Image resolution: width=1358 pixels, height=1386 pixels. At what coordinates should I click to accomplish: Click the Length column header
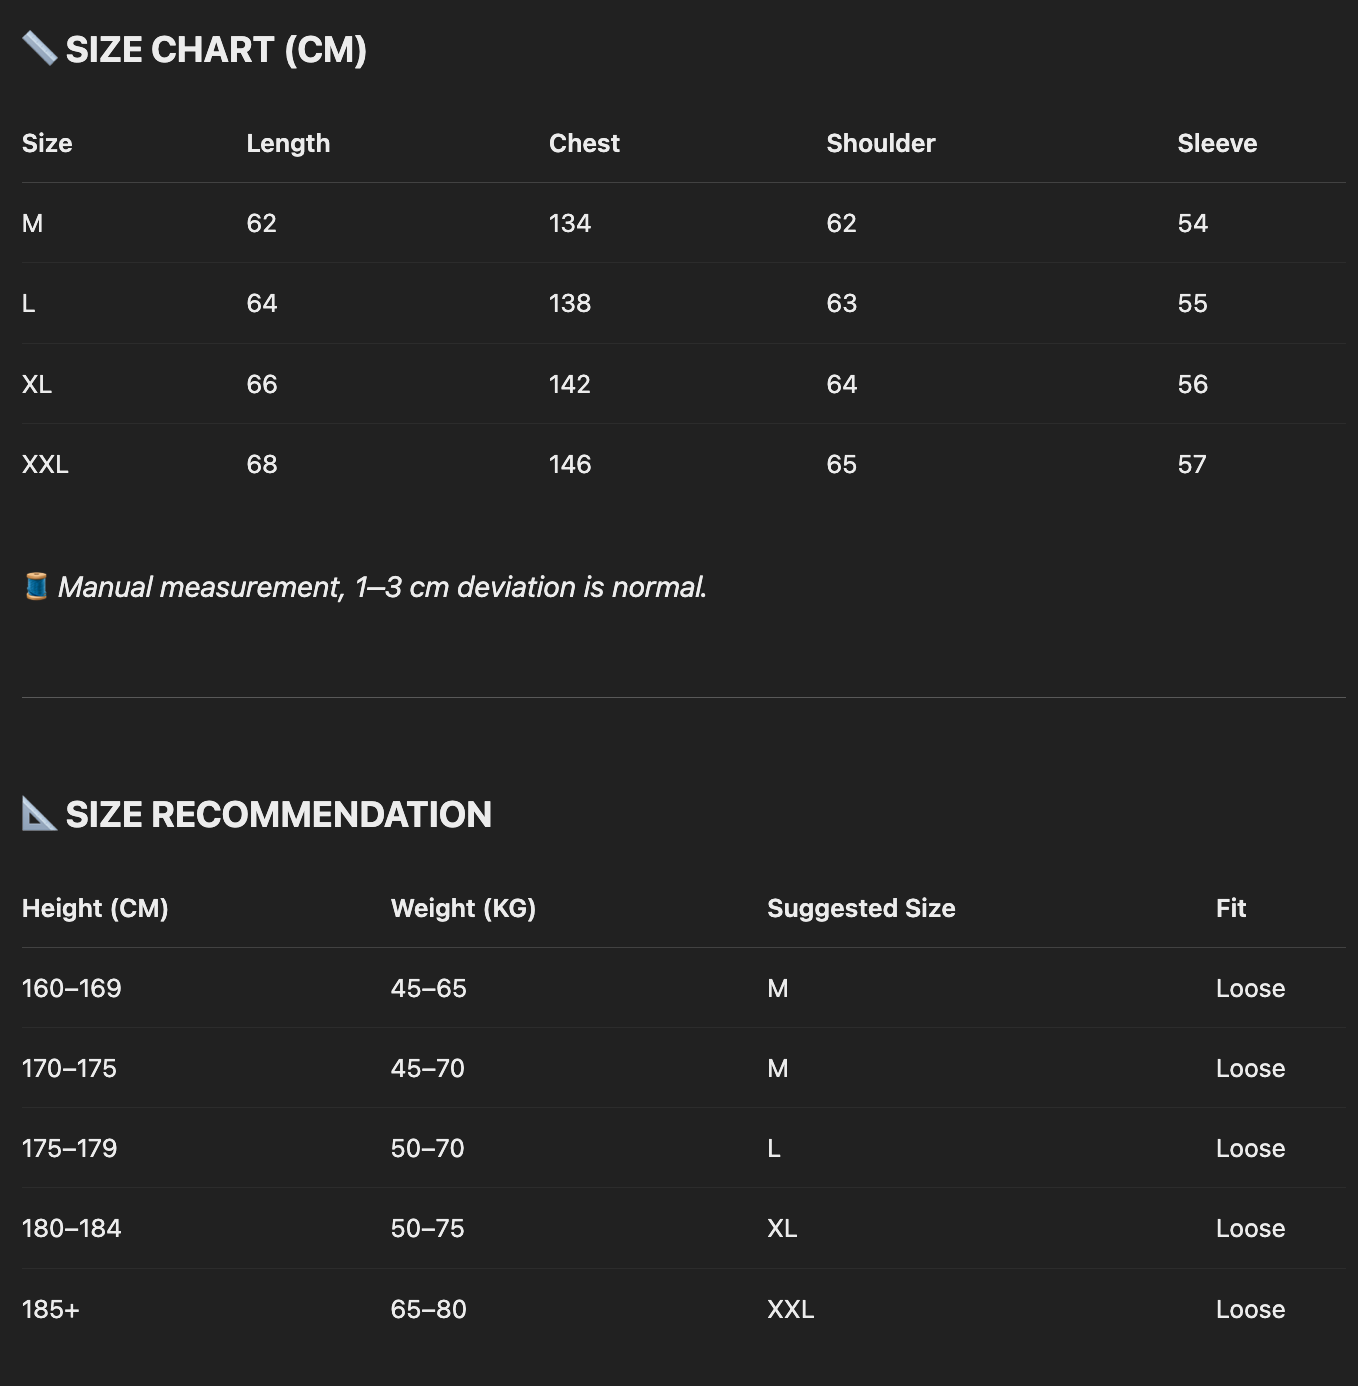click(288, 143)
